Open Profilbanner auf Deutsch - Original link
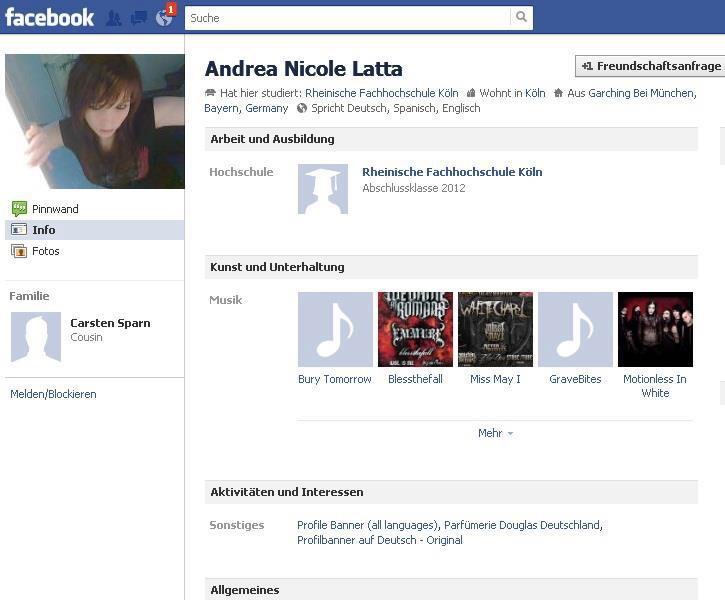 pyautogui.click(x=380, y=540)
